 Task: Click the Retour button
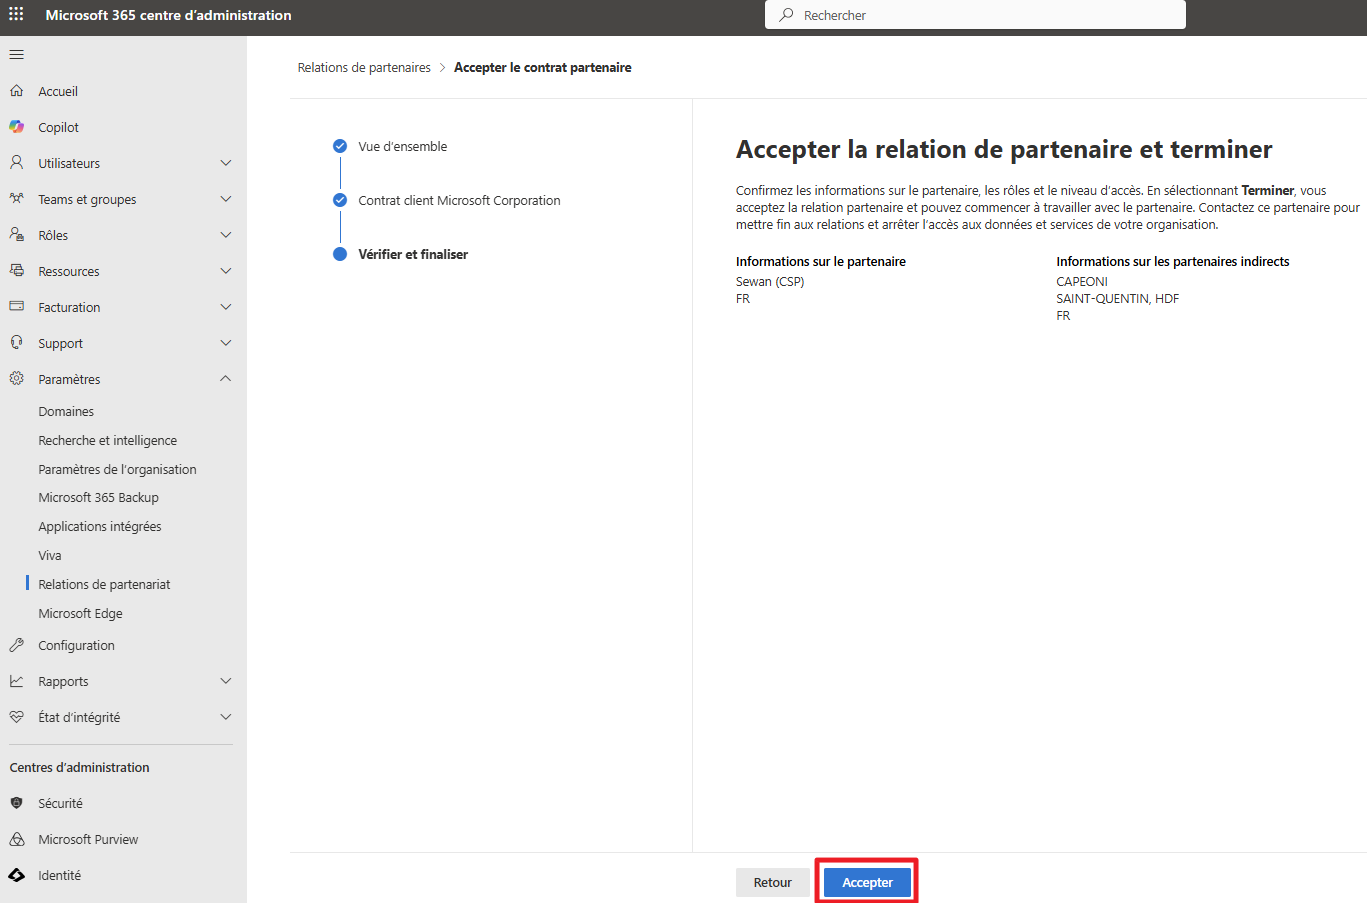pos(772,882)
